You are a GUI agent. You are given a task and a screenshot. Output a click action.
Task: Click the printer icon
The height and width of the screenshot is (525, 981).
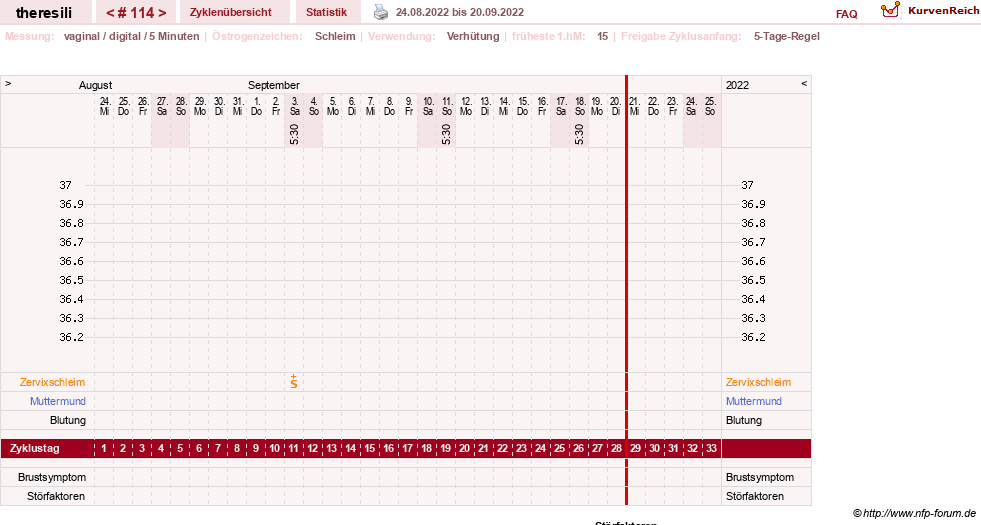click(380, 12)
